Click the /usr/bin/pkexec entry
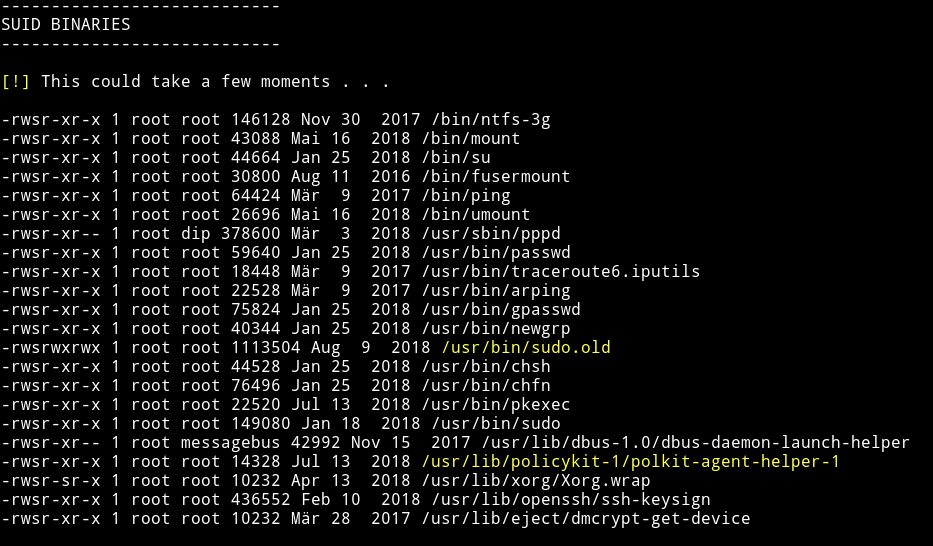This screenshot has height=546, width=933. (496, 405)
